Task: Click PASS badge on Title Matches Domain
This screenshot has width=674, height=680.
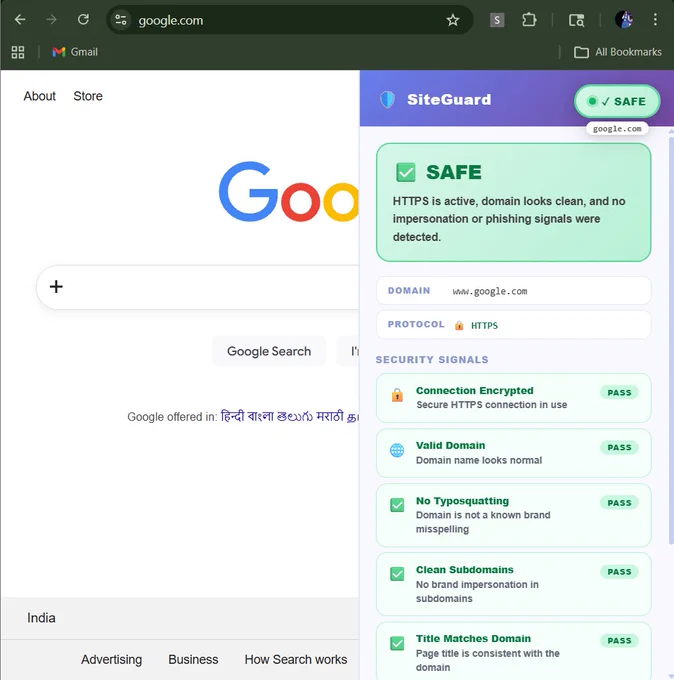Action: [x=619, y=641]
